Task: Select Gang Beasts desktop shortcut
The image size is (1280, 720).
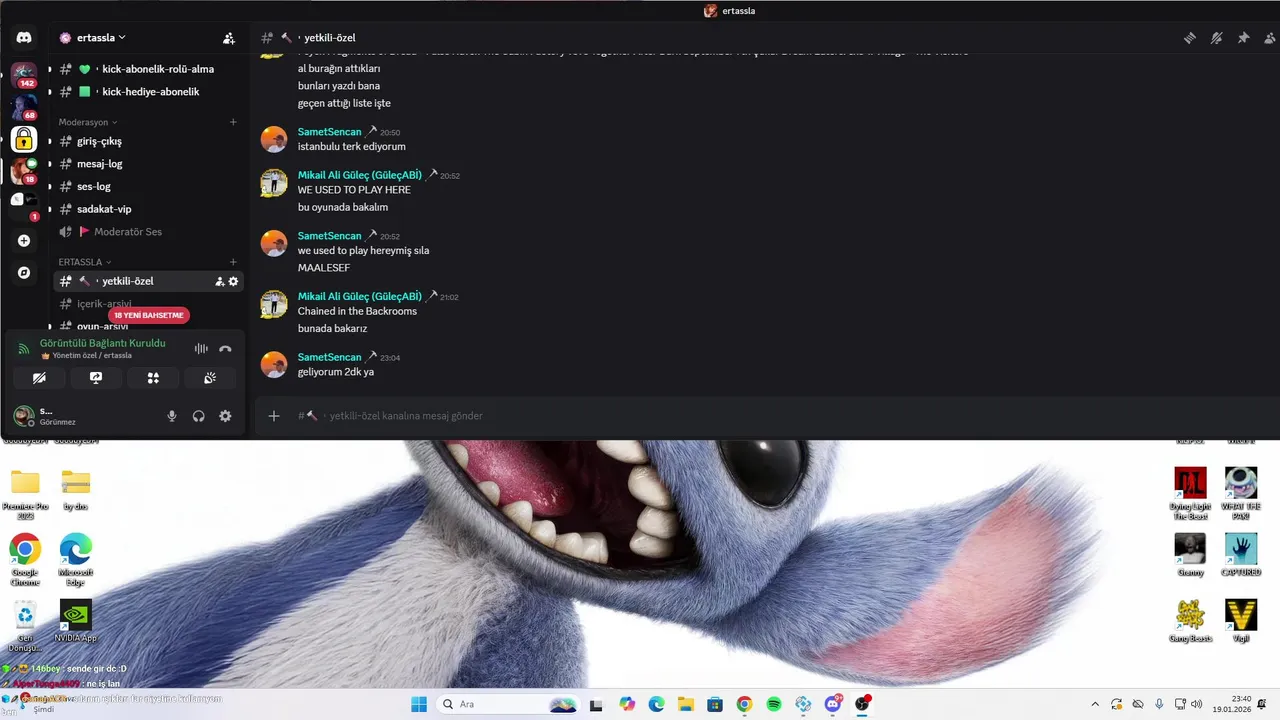Action: (1190, 621)
